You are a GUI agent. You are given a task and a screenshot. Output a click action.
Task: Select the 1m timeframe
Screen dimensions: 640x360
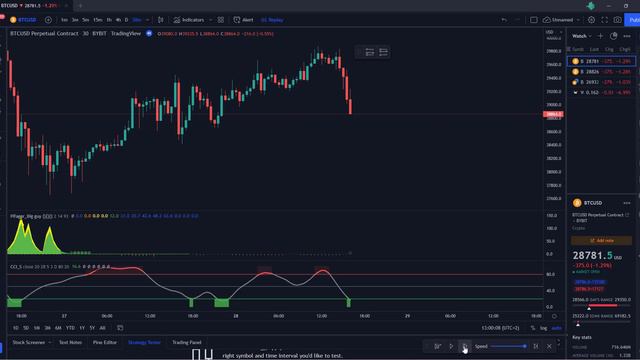point(64,20)
